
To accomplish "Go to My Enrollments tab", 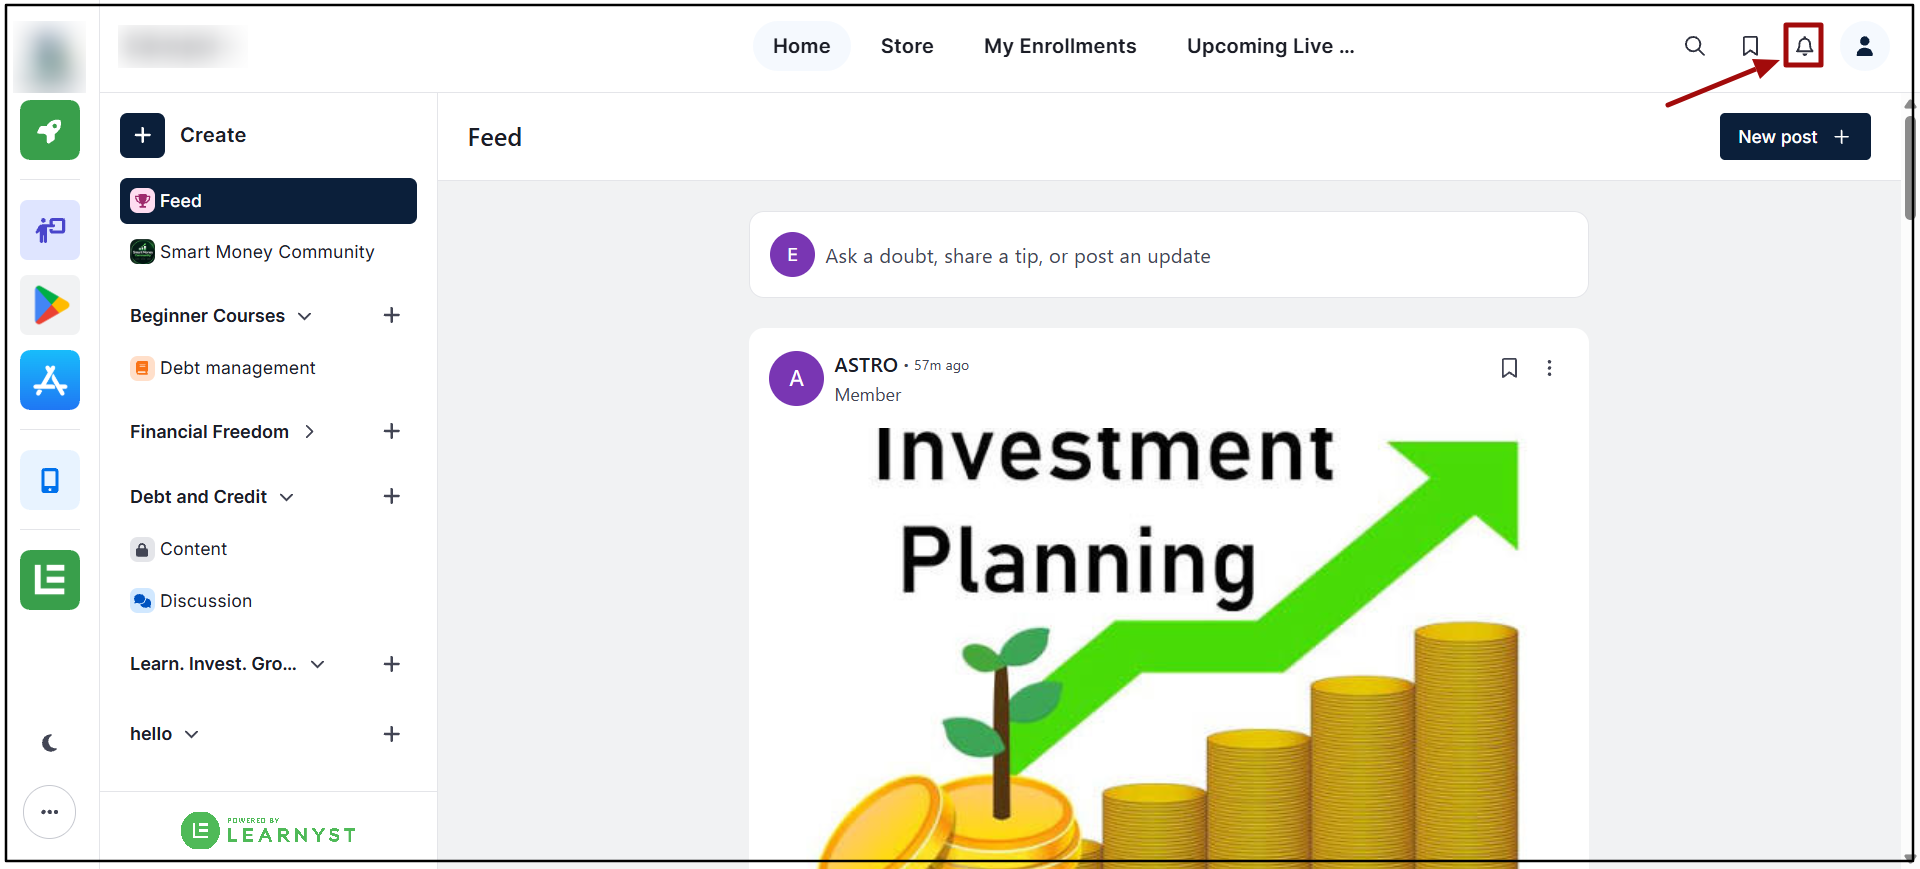I will click(1060, 46).
